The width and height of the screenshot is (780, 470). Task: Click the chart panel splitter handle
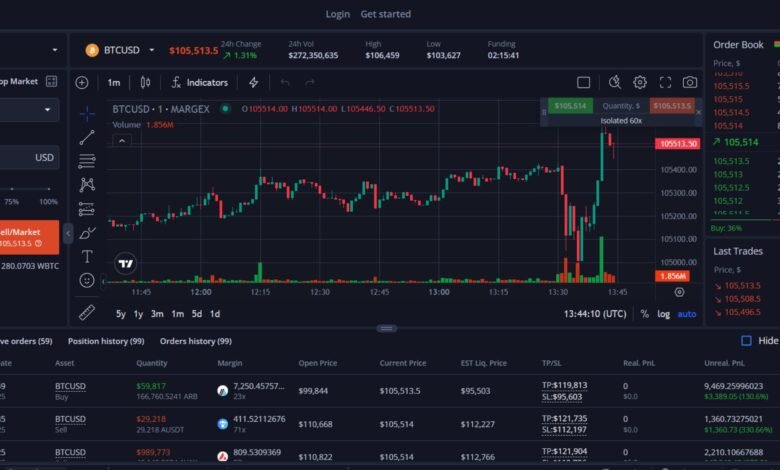pos(387,328)
